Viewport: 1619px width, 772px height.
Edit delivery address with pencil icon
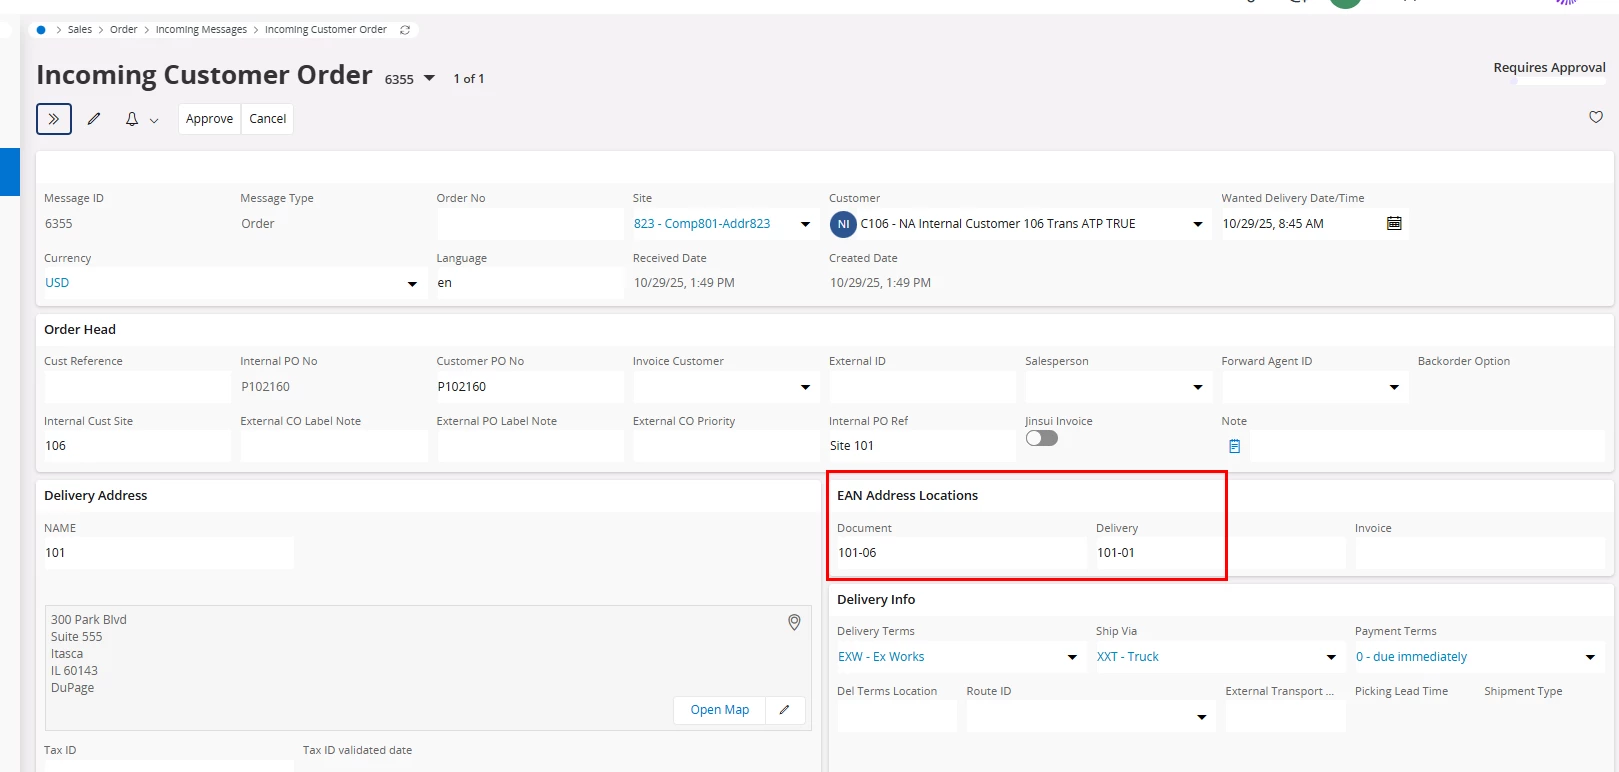[x=785, y=710]
